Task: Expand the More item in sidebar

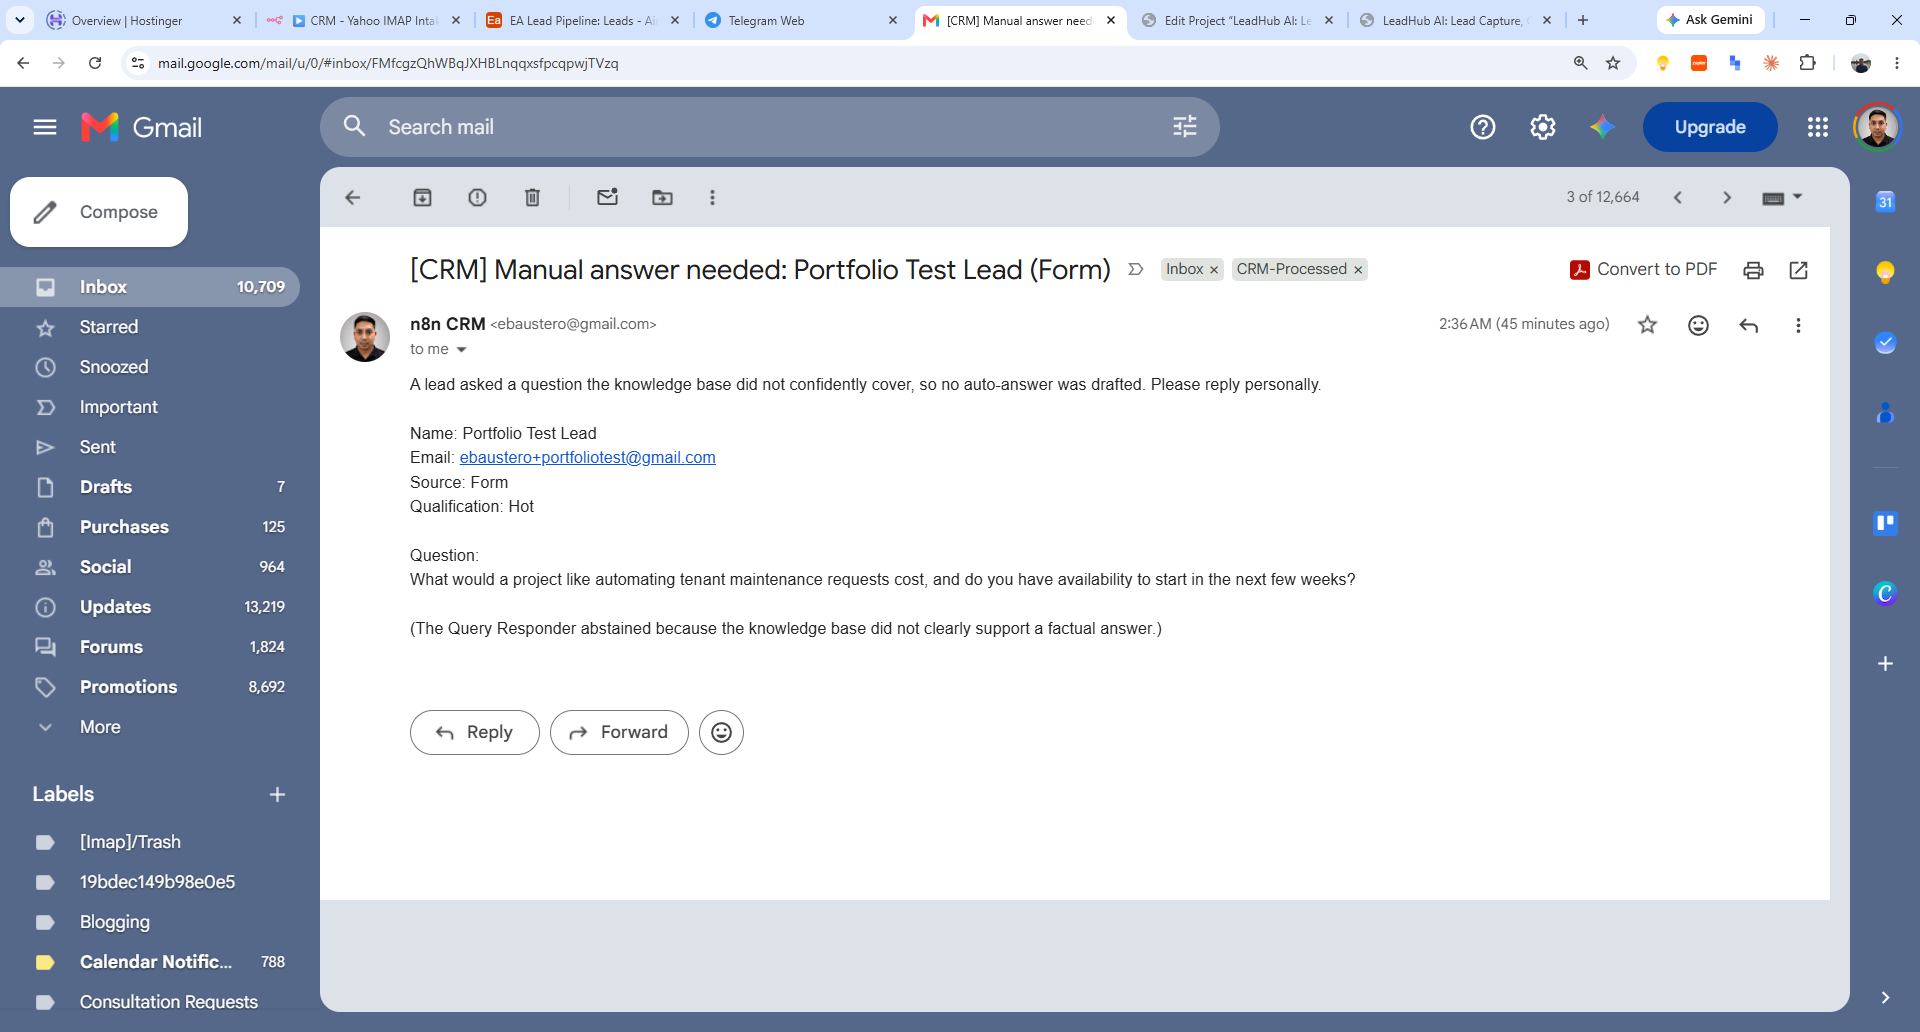Action: point(100,727)
